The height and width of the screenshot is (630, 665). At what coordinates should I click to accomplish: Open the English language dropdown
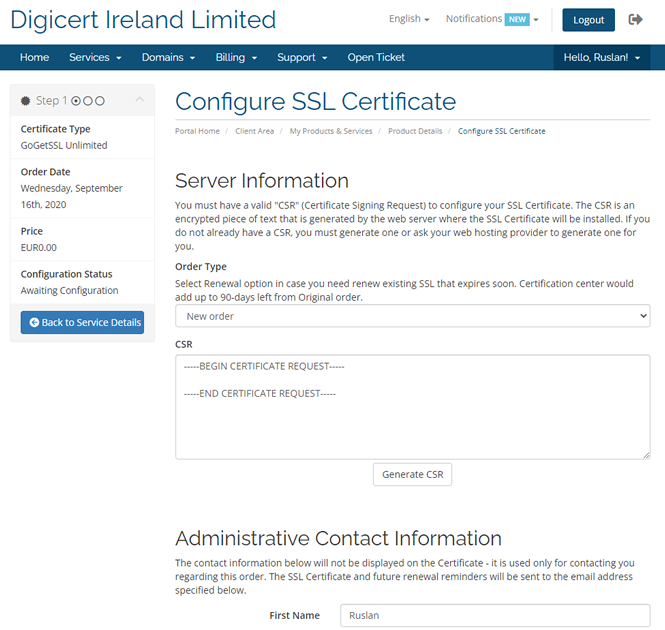tap(409, 19)
